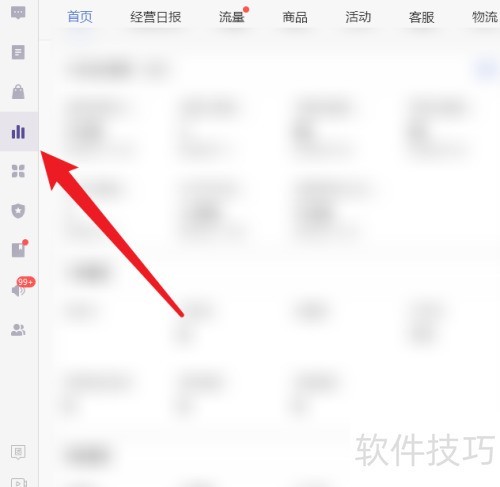This screenshot has width=500, height=487.
Task: Switch to the 经营日报 tab
Action: (x=155, y=17)
